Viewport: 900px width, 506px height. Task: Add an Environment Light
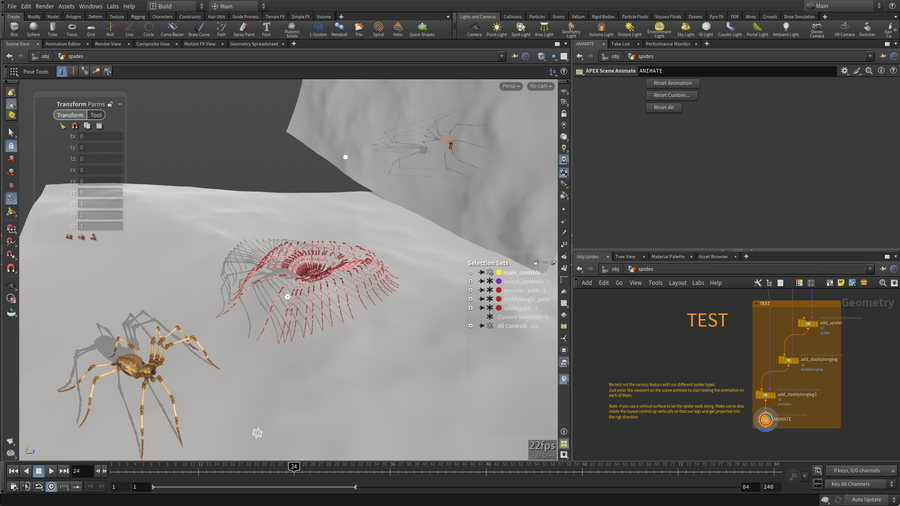(659, 30)
